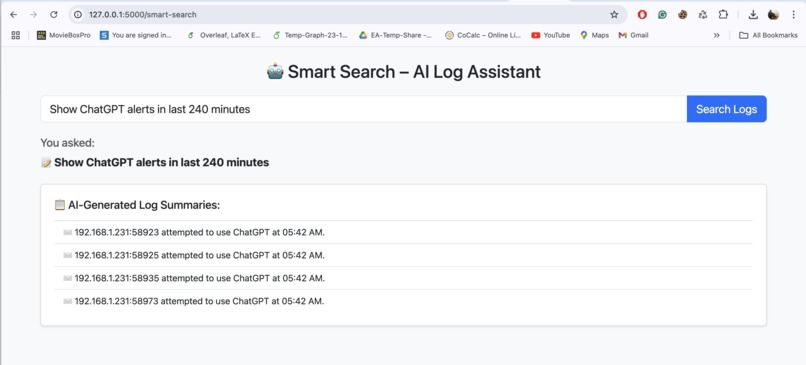This screenshot has height=365, width=806.
Task: Click the bold "Show ChatGPT alerts in last 240 minutes" text
Action: [161, 163]
